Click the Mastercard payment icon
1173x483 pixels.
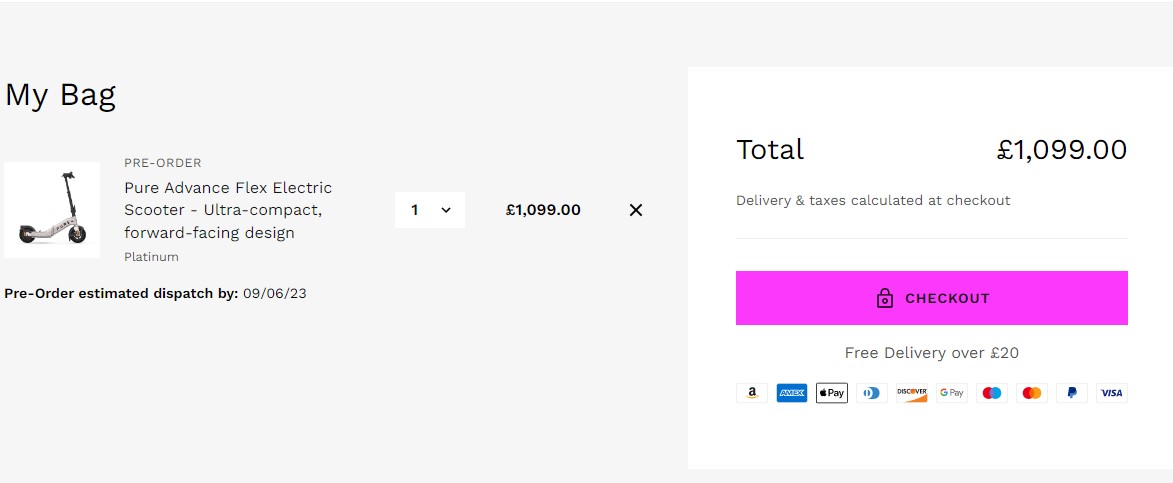click(1031, 393)
